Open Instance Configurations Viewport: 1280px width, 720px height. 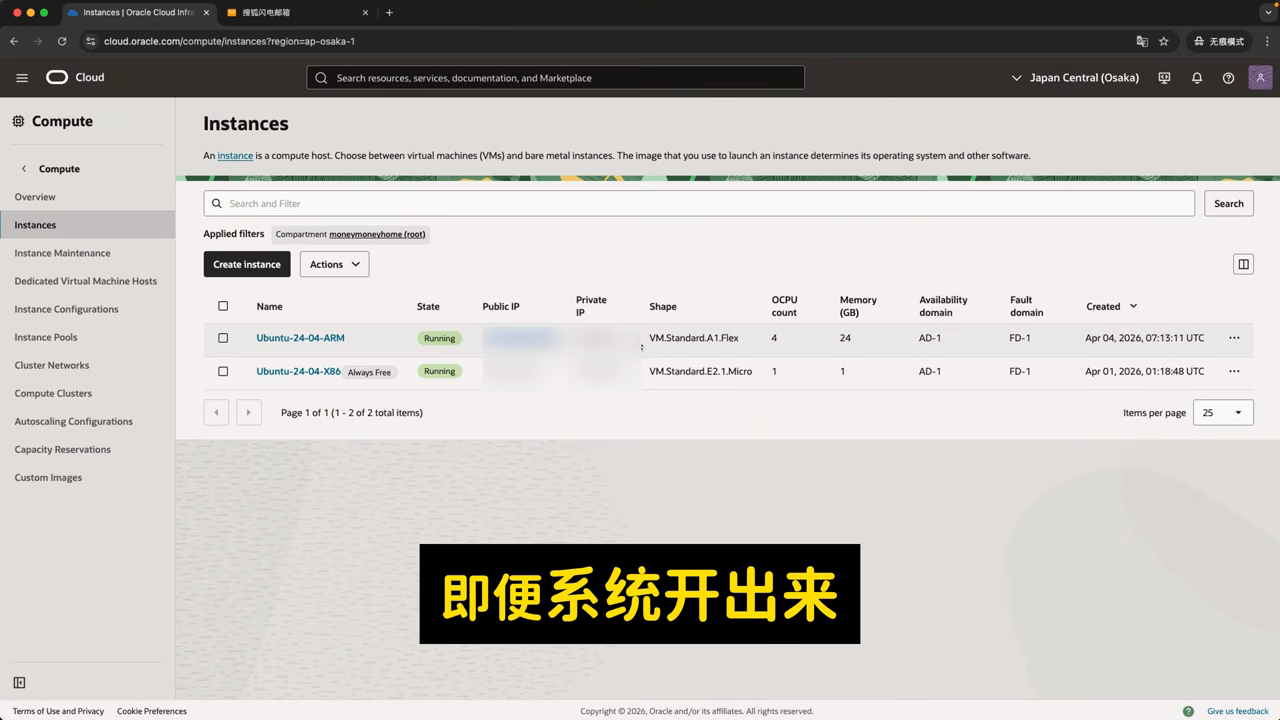pos(66,309)
